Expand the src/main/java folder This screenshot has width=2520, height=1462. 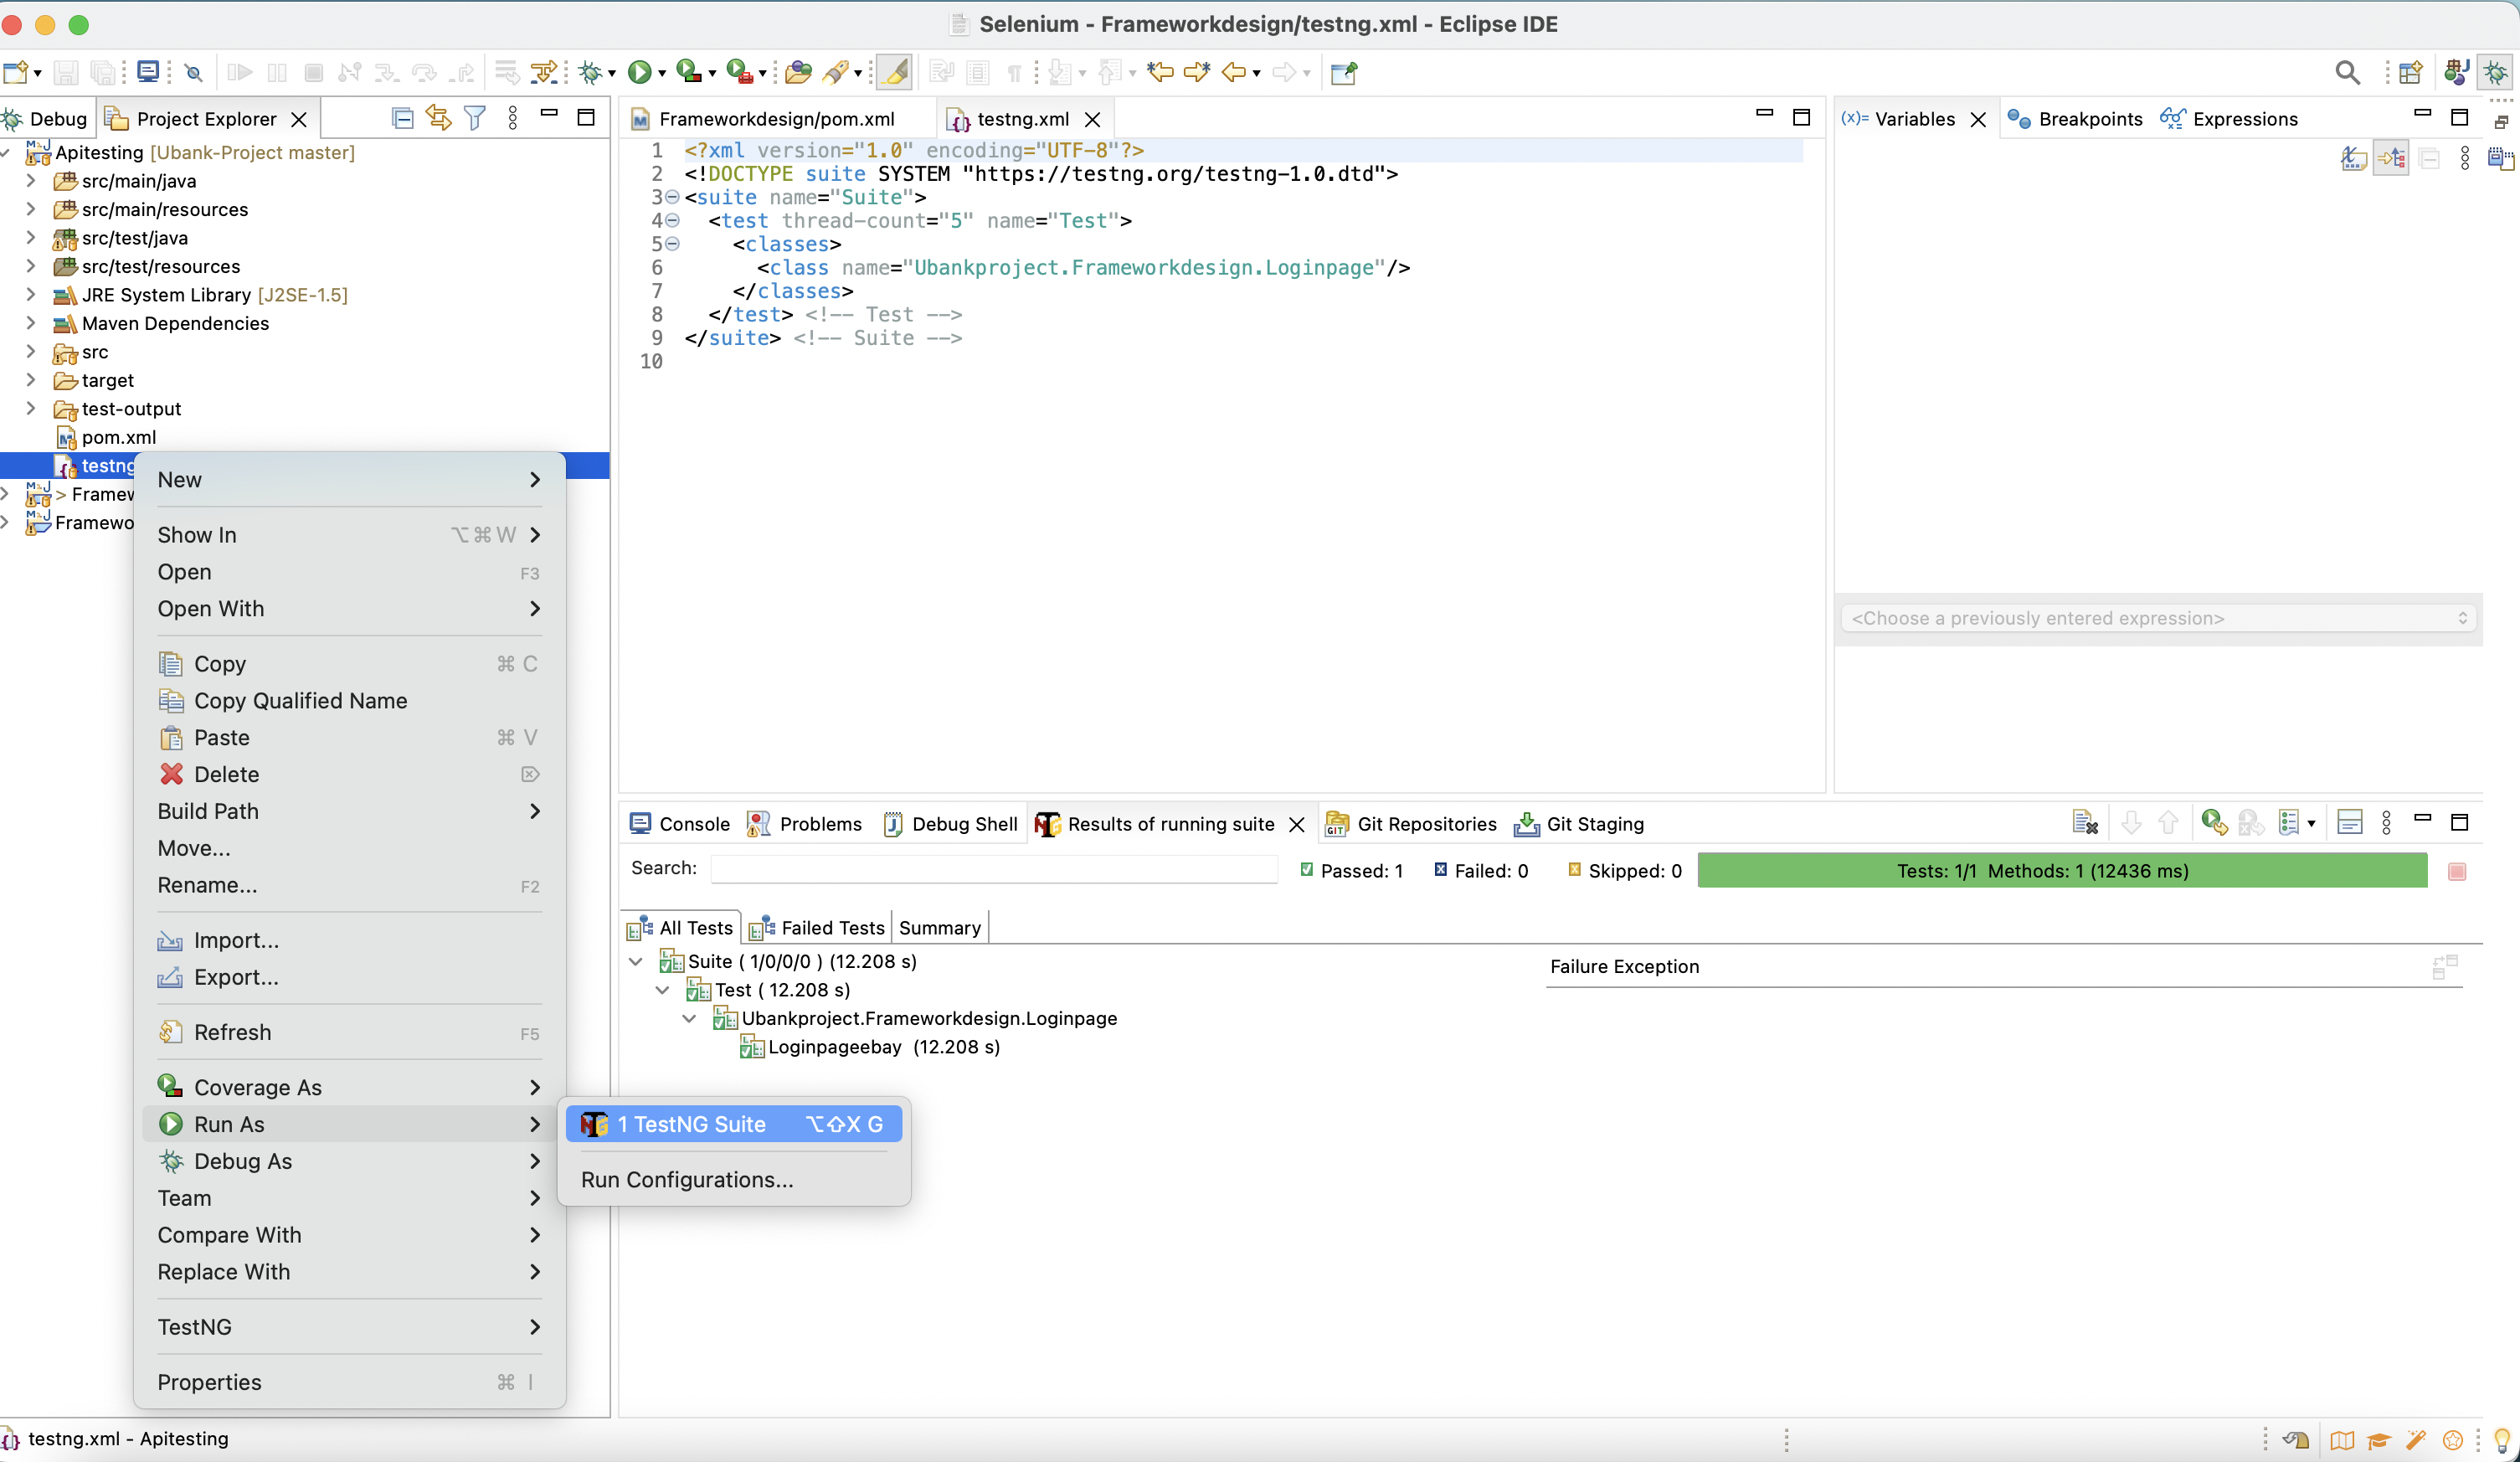tap(31, 181)
